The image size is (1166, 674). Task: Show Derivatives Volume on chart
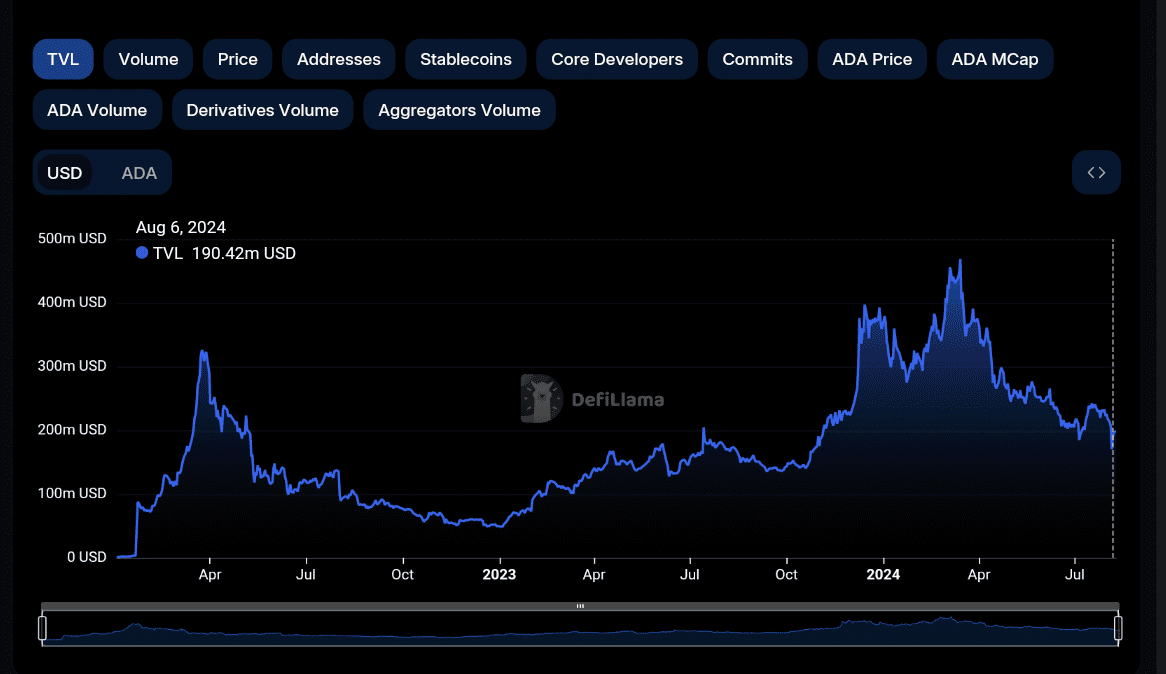click(x=262, y=110)
